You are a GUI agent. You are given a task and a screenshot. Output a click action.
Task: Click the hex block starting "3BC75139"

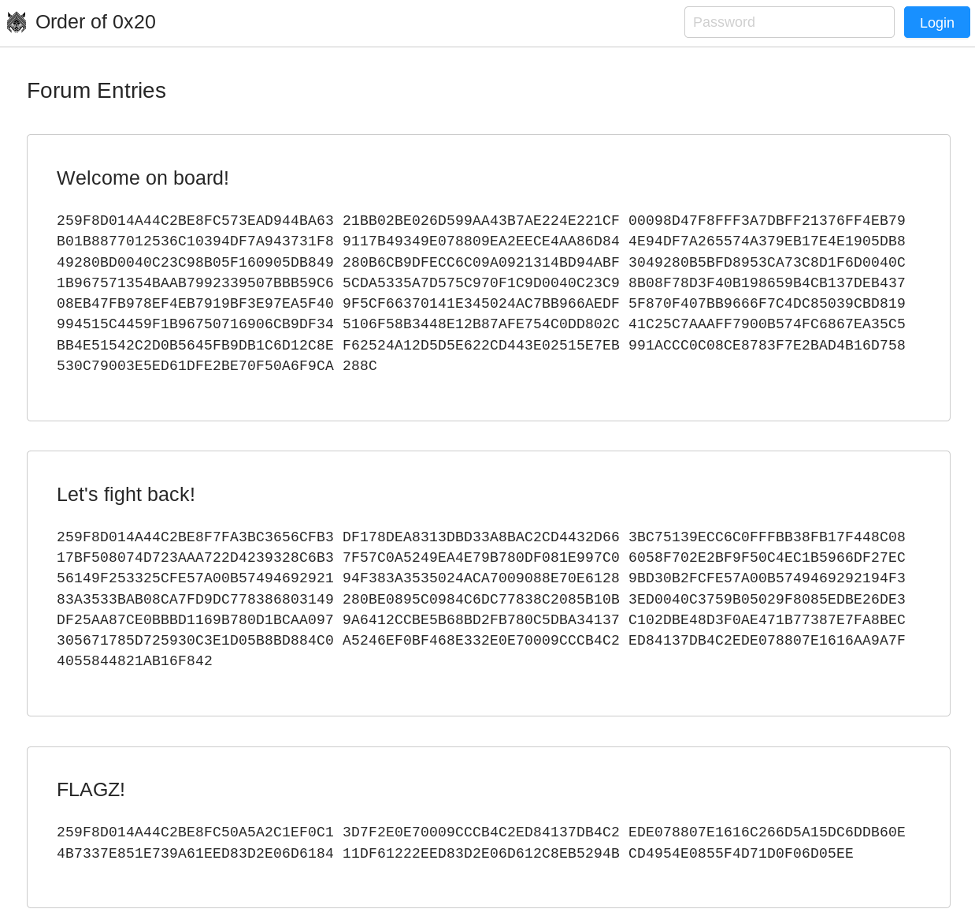(766, 538)
